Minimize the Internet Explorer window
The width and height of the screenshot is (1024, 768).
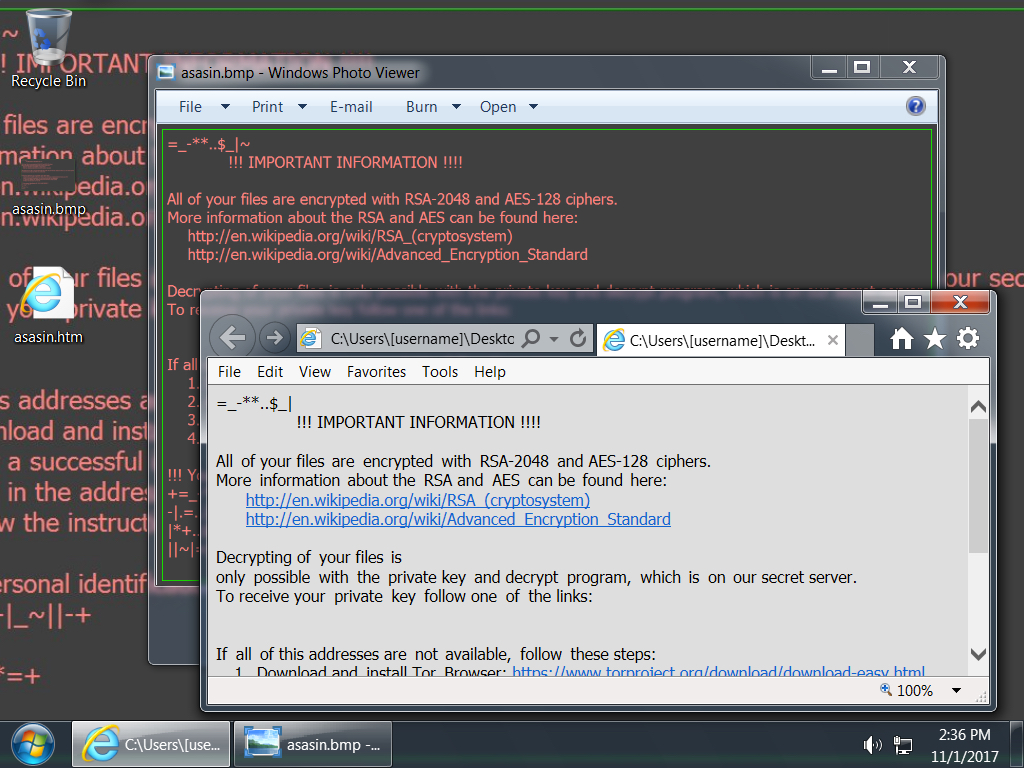click(880, 302)
